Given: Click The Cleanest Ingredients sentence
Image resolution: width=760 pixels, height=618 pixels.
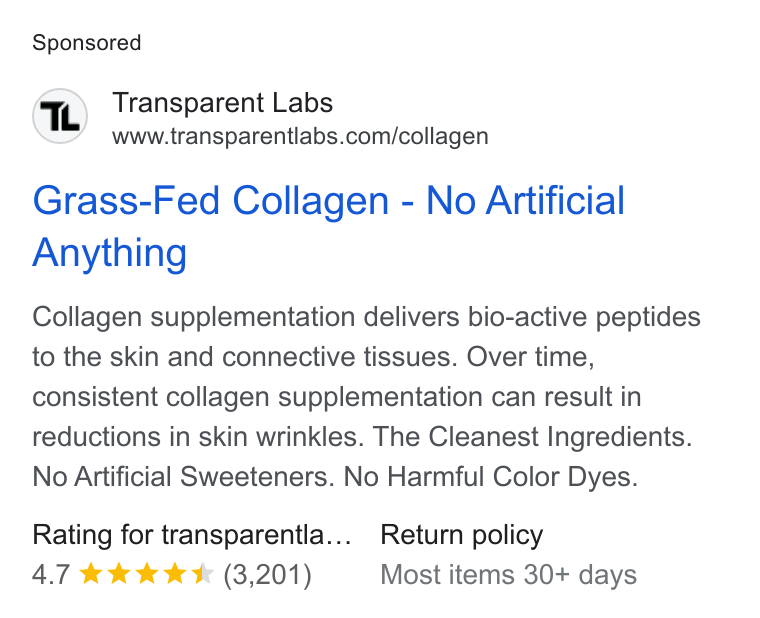Looking at the screenshot, I should 532,437.
